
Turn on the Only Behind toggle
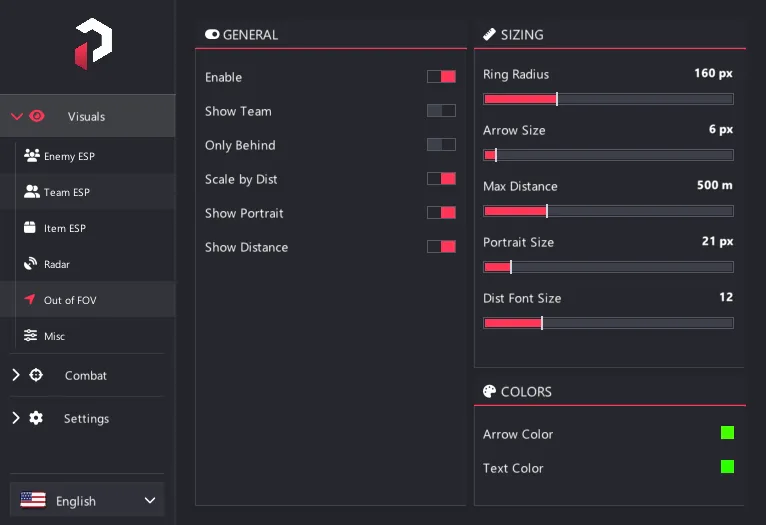coord(441,145)
